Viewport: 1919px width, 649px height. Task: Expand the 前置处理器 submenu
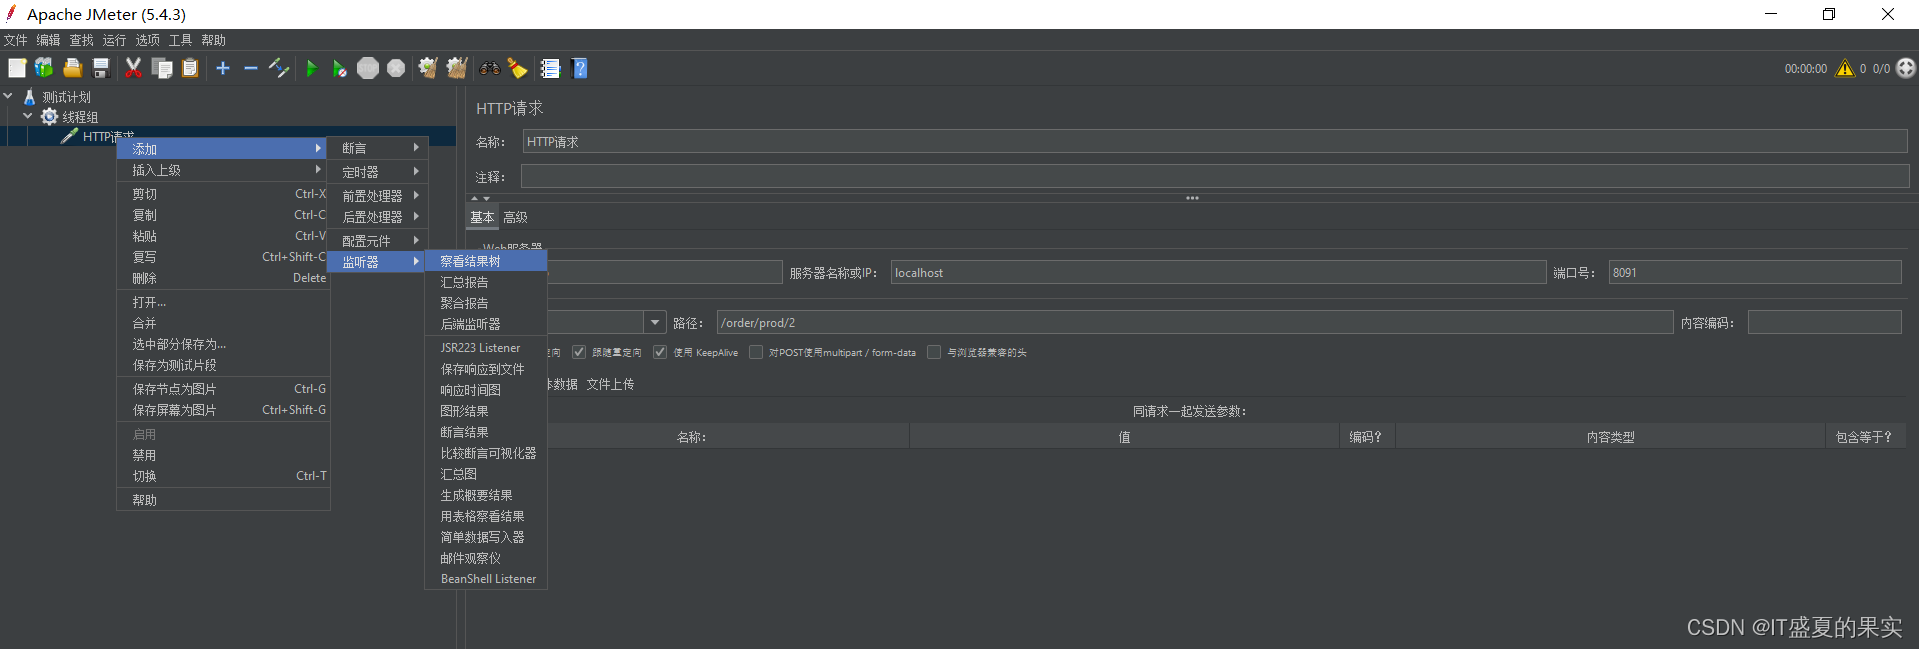(x=378, y=196)
